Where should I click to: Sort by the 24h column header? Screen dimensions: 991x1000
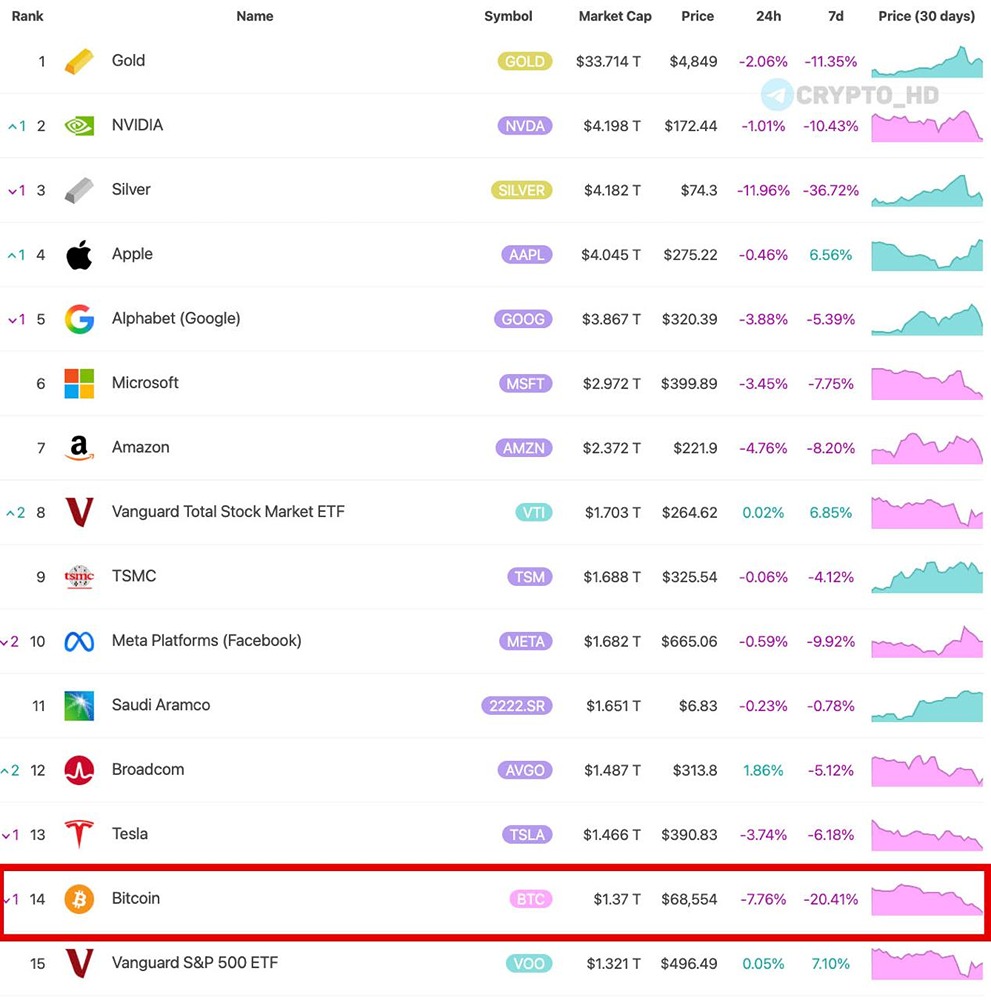(x=769, y=16)
